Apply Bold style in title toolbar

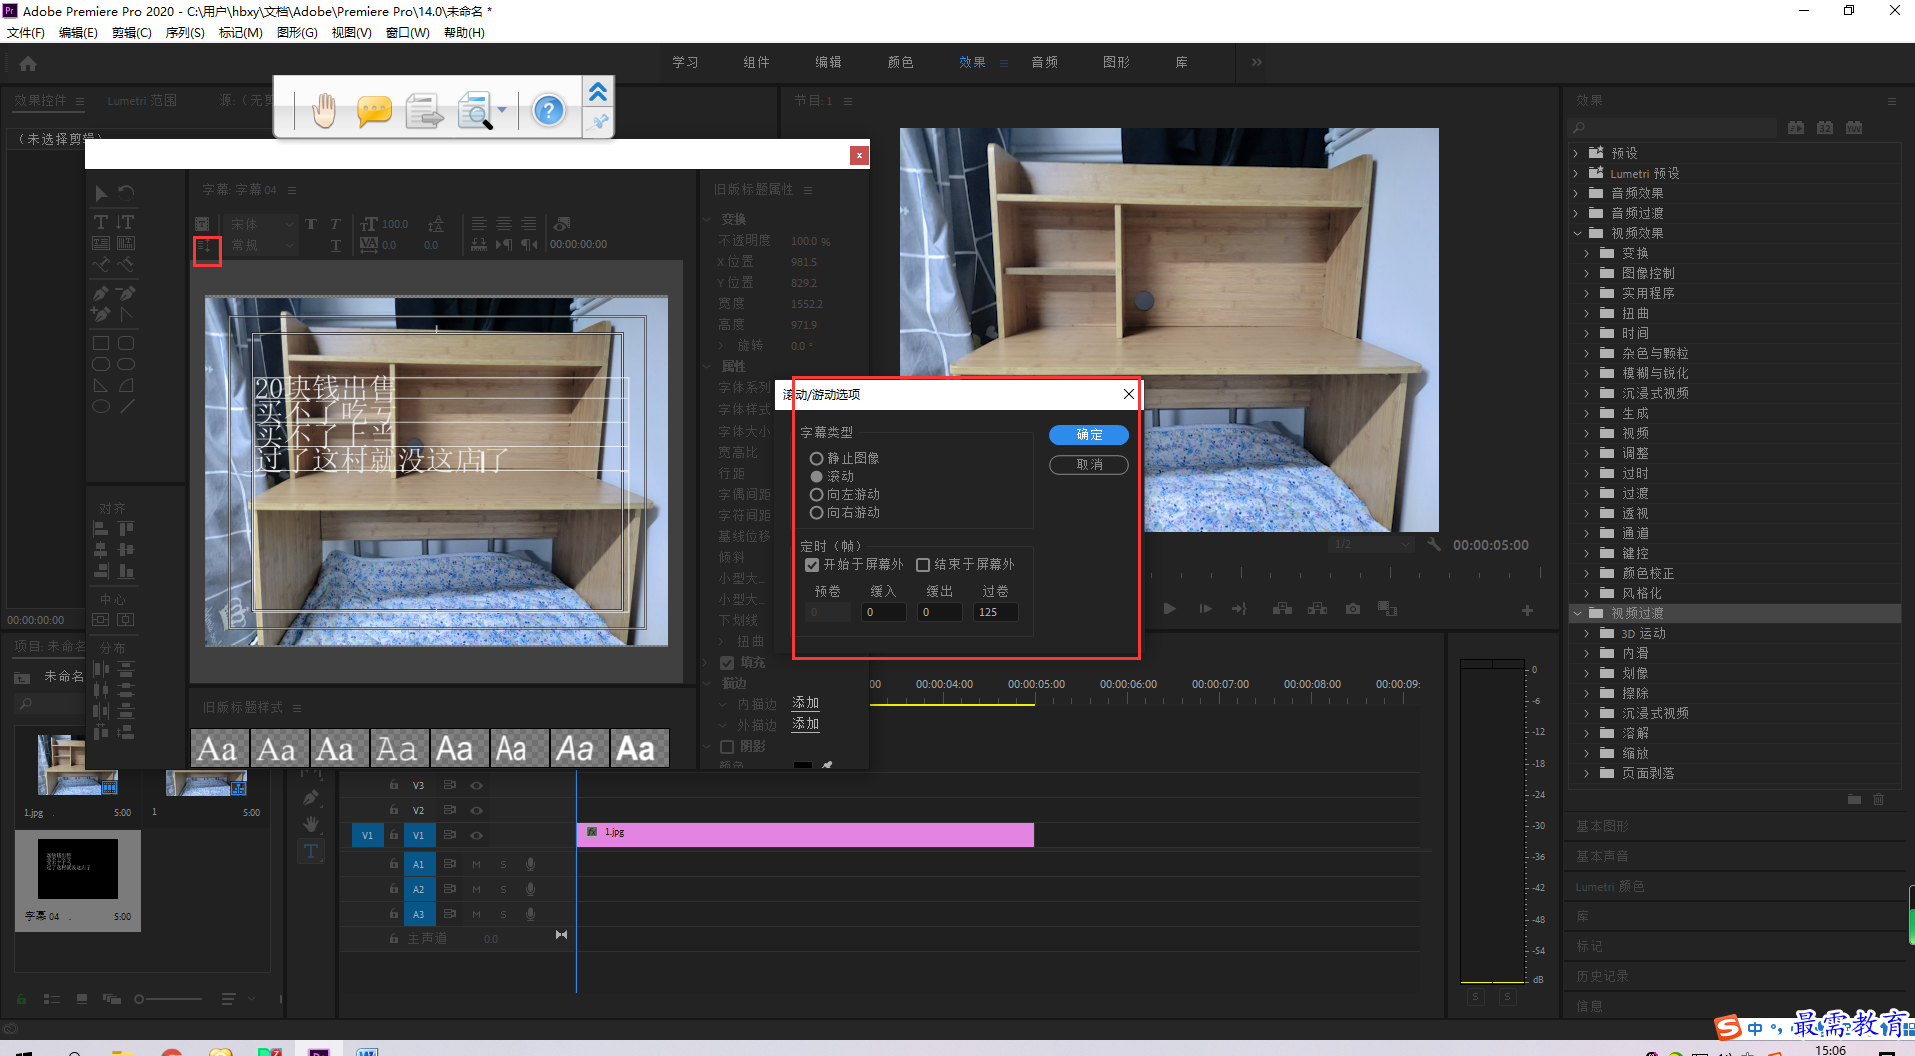point(311,224)
